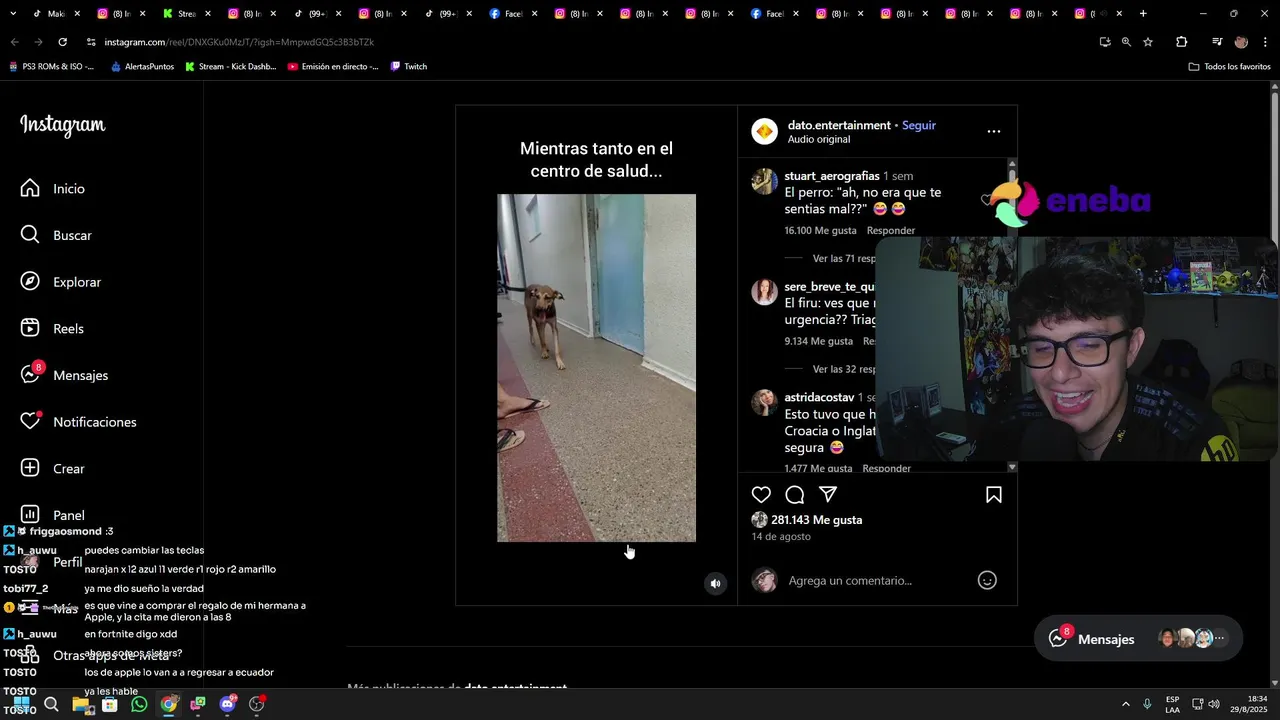Expand 'Ver las 71' replies
The height and width of the screenshot is (720, 1280).
844,258
